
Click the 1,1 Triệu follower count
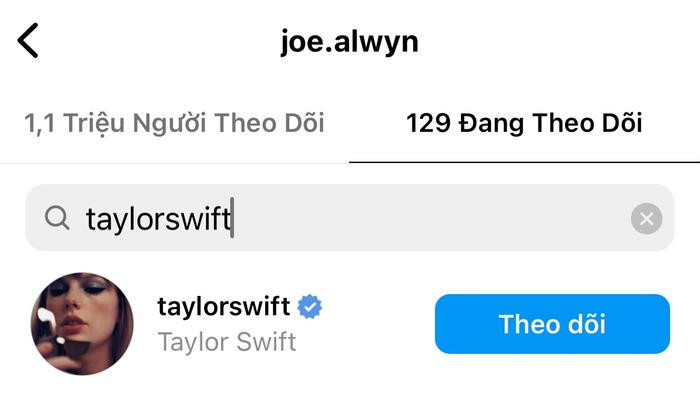(75, 123)
